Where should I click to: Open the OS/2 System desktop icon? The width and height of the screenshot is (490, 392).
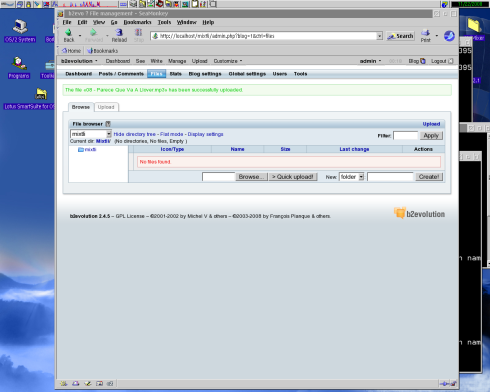pos(20,27)
